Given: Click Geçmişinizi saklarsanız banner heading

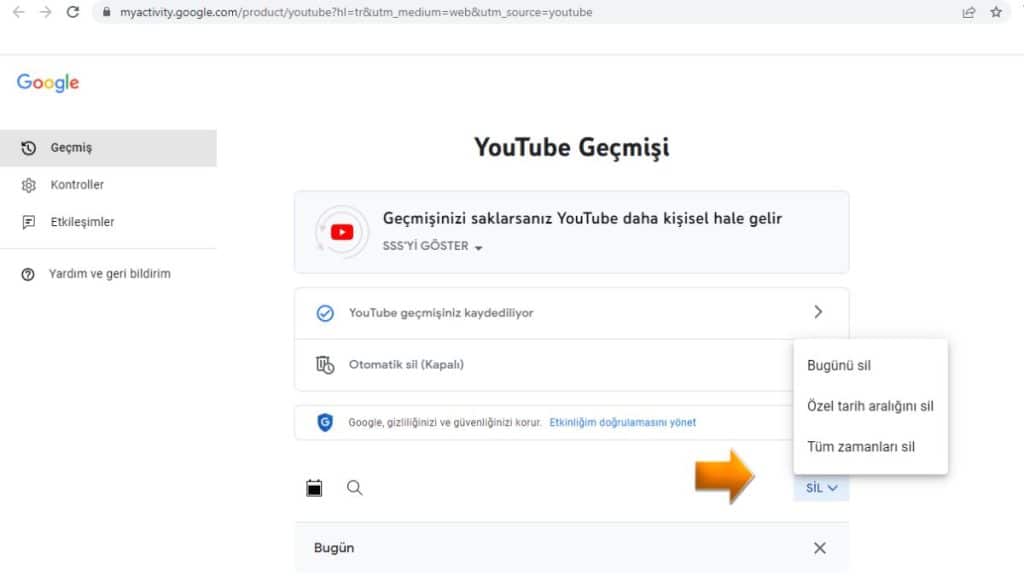Looking at the screenshot, I should pyautogui.click(x=582, y=219).
